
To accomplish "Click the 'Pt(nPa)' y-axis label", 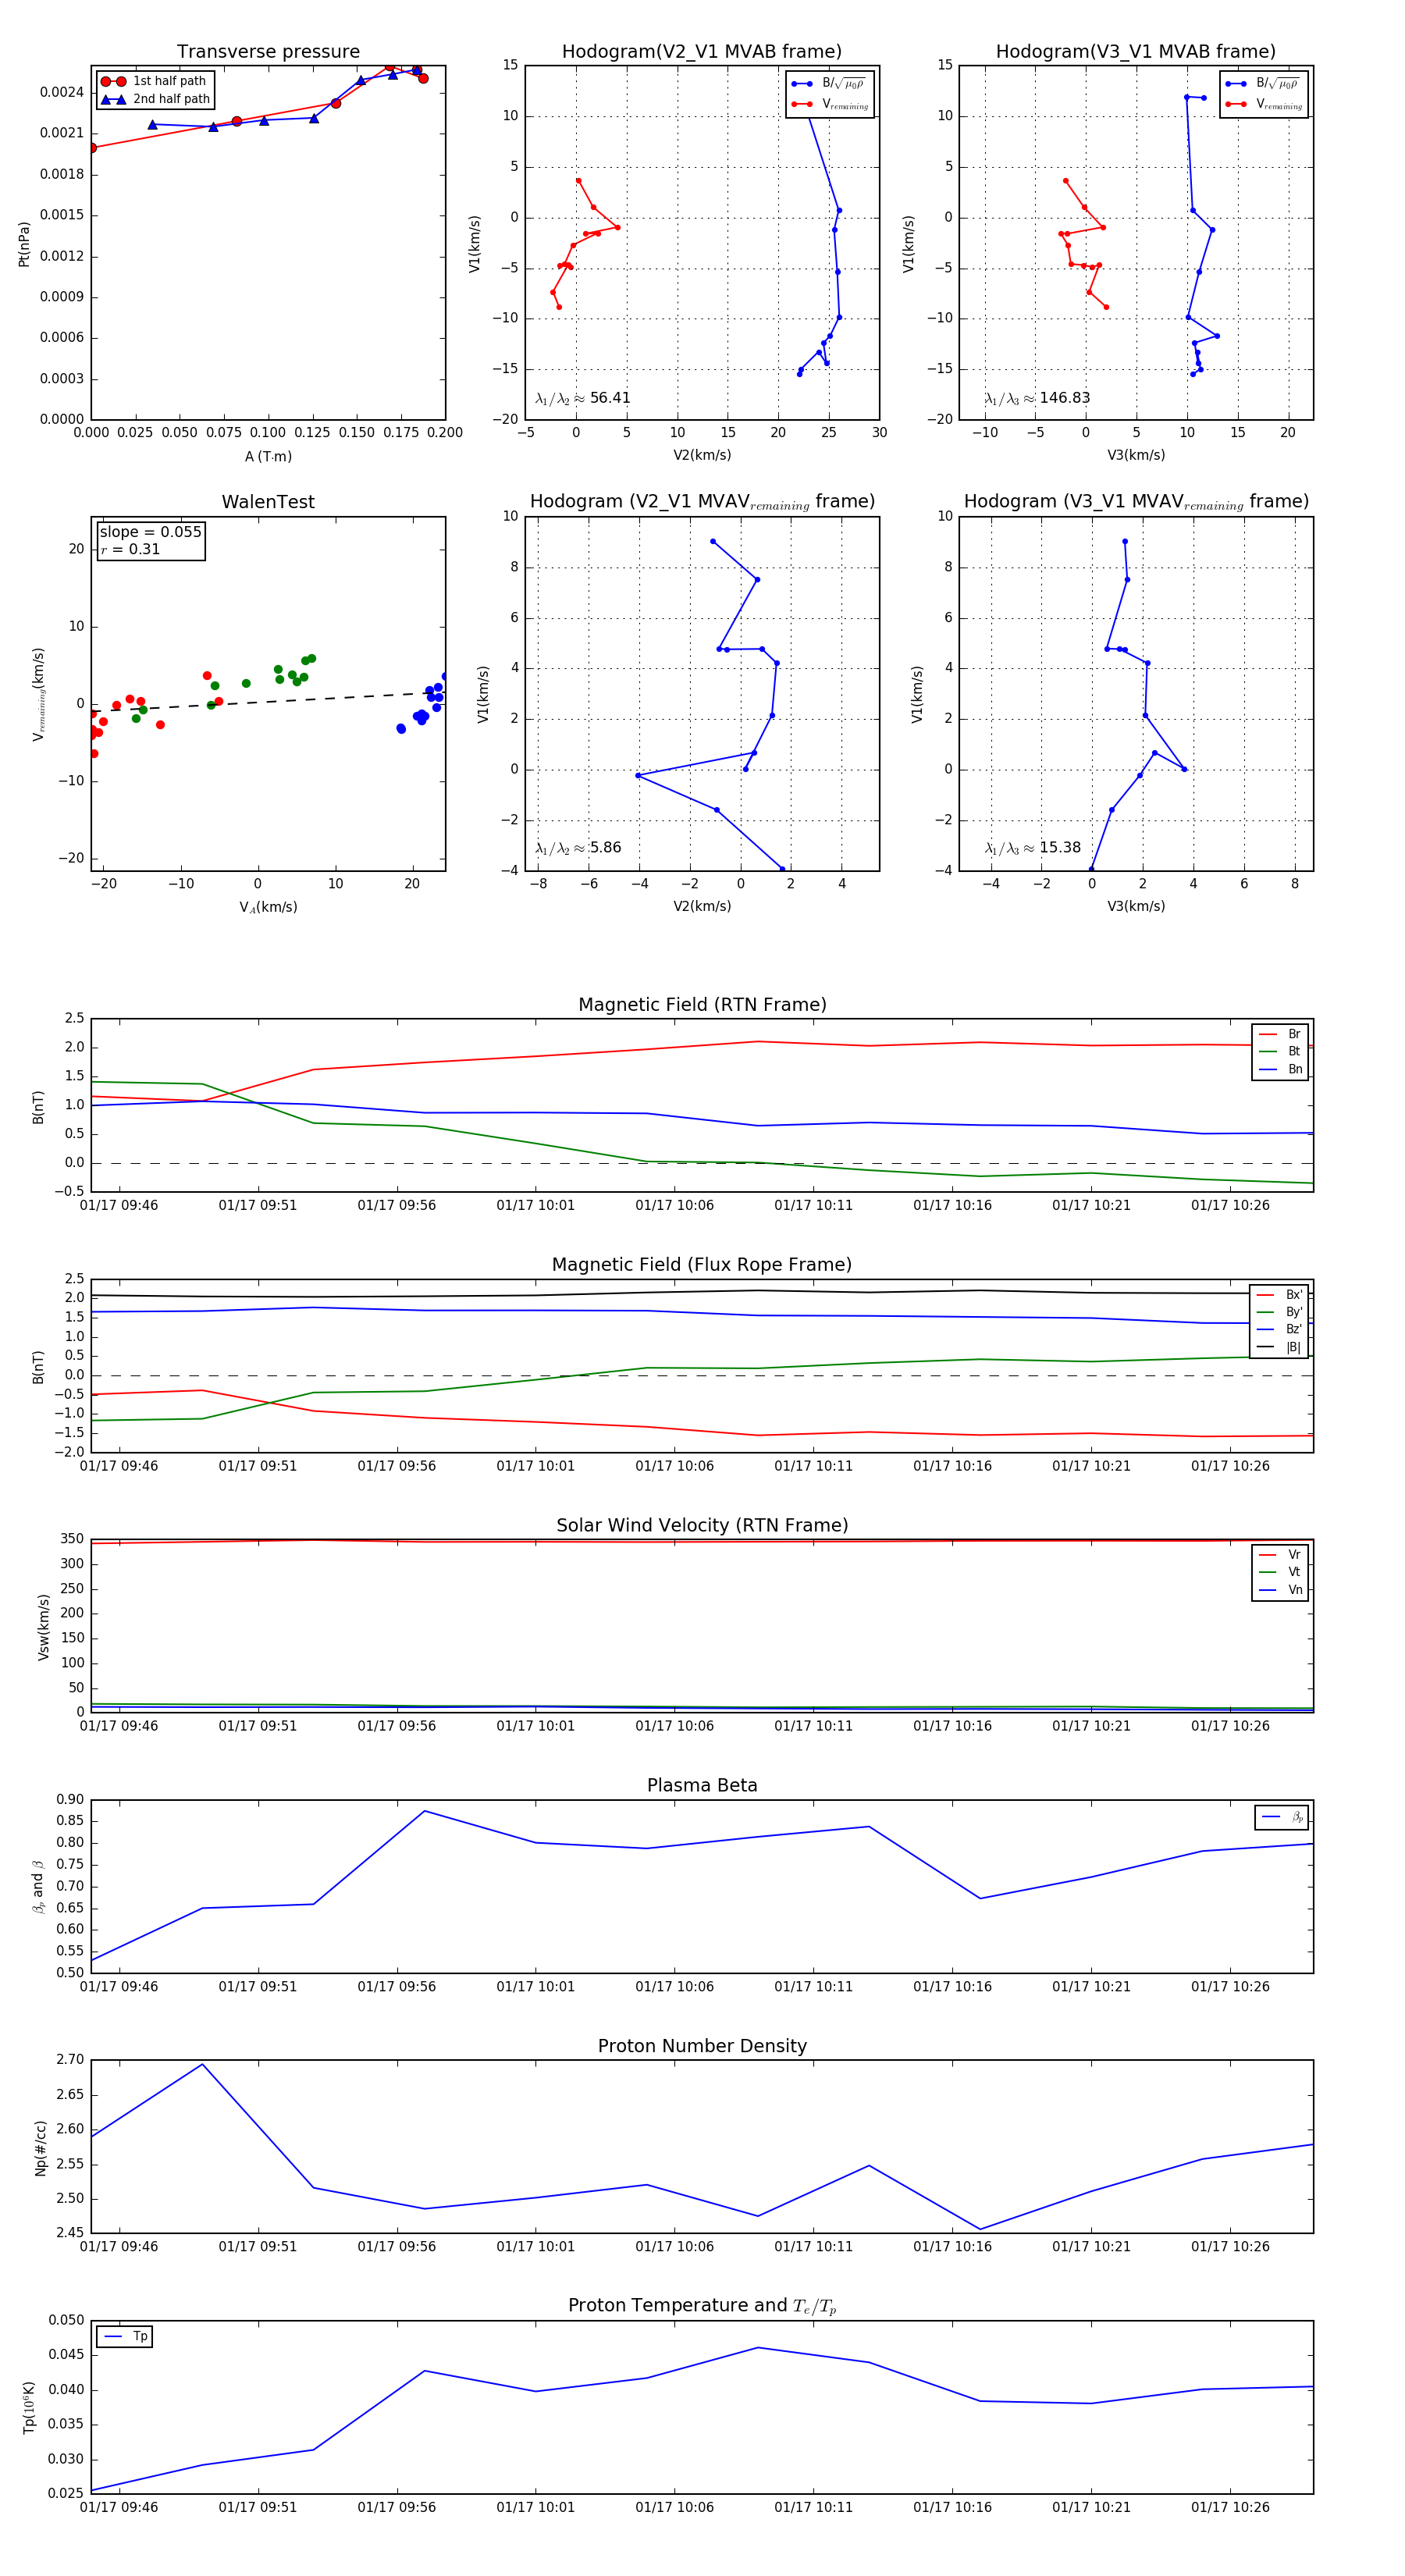I will 24,243.
